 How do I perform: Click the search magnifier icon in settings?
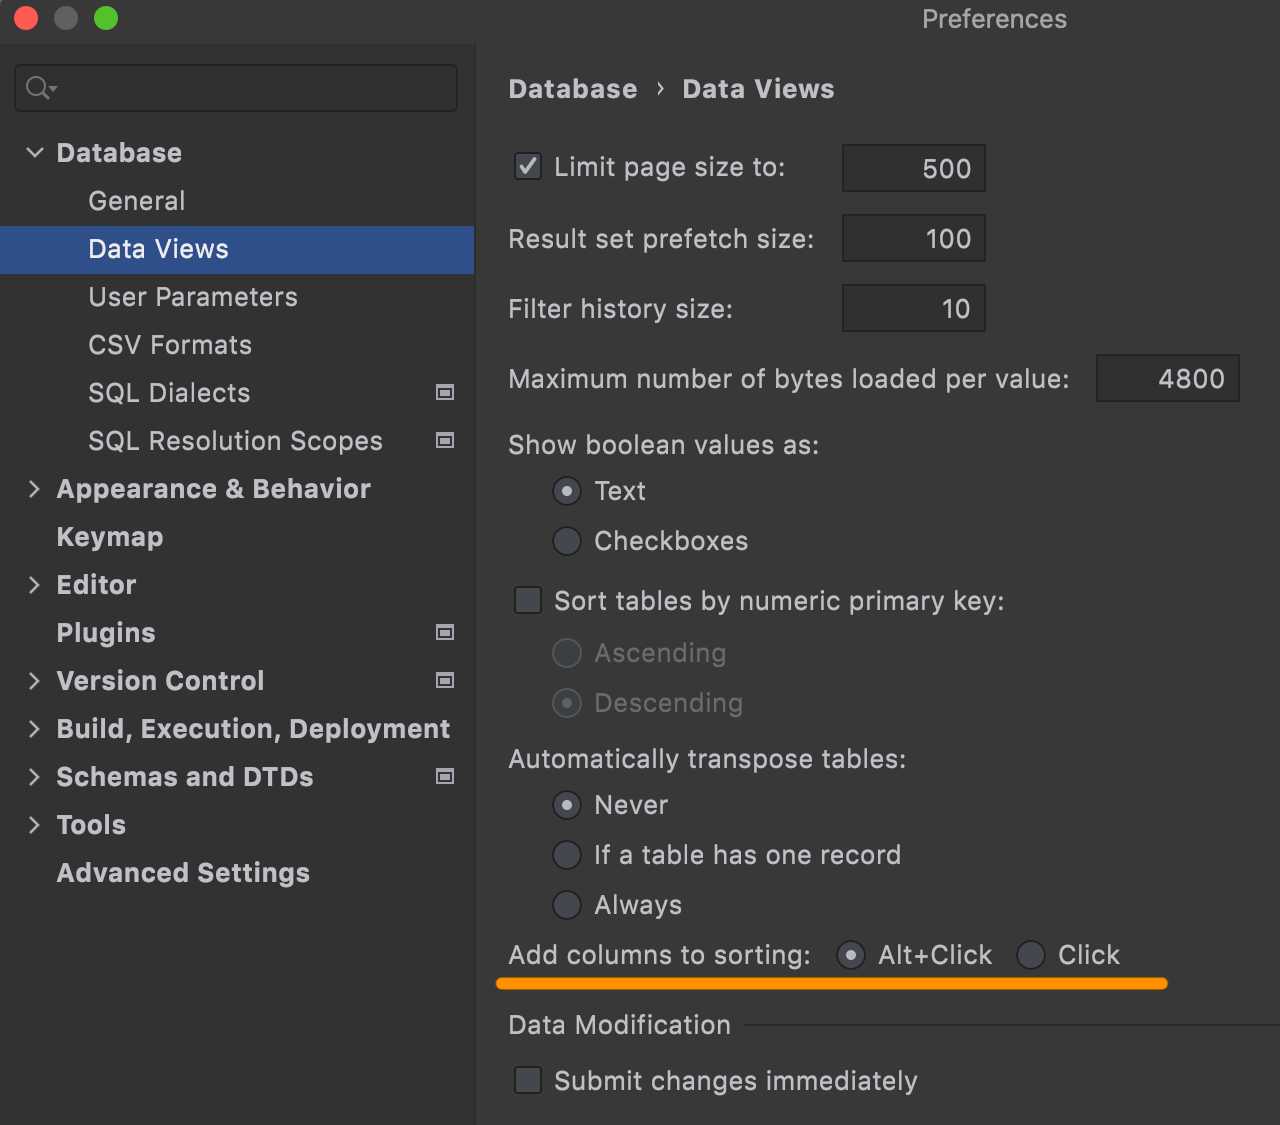coord(40,89)
